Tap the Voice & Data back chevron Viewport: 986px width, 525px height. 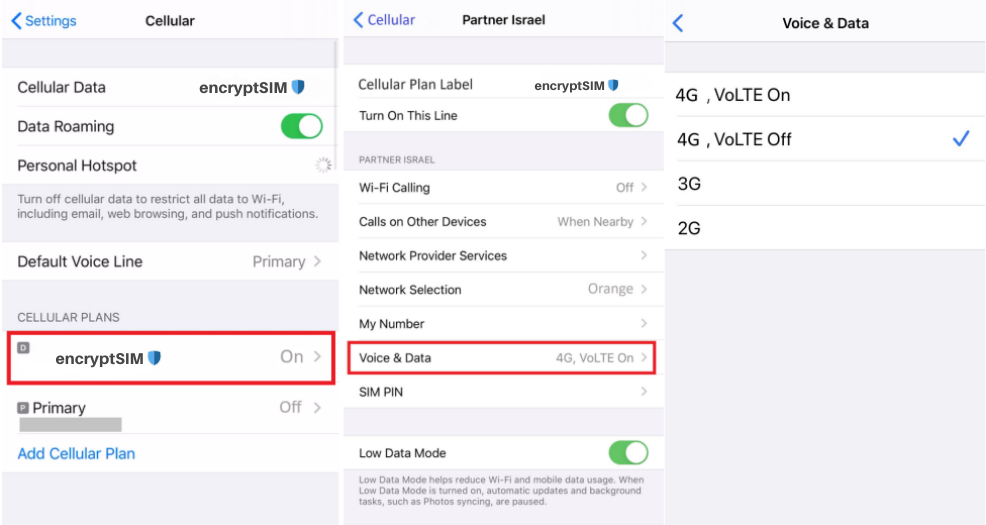[x=678, y=23]
